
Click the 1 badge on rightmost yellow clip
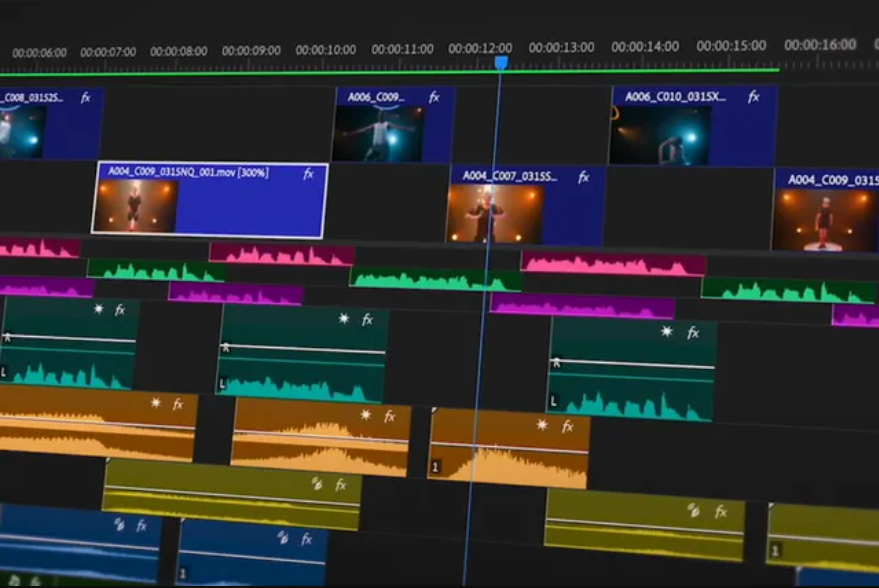(x=775, y=551)
